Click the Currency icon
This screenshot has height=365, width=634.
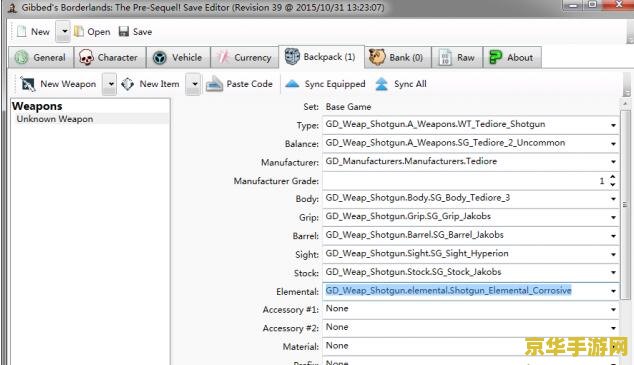pos(223,57)
